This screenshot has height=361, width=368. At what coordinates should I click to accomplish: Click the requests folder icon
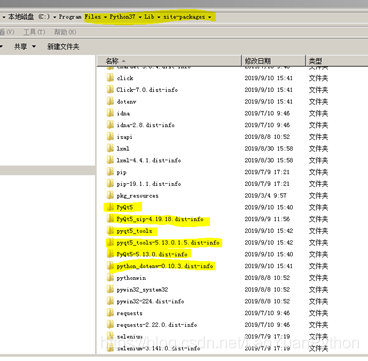tap(110, 313)
